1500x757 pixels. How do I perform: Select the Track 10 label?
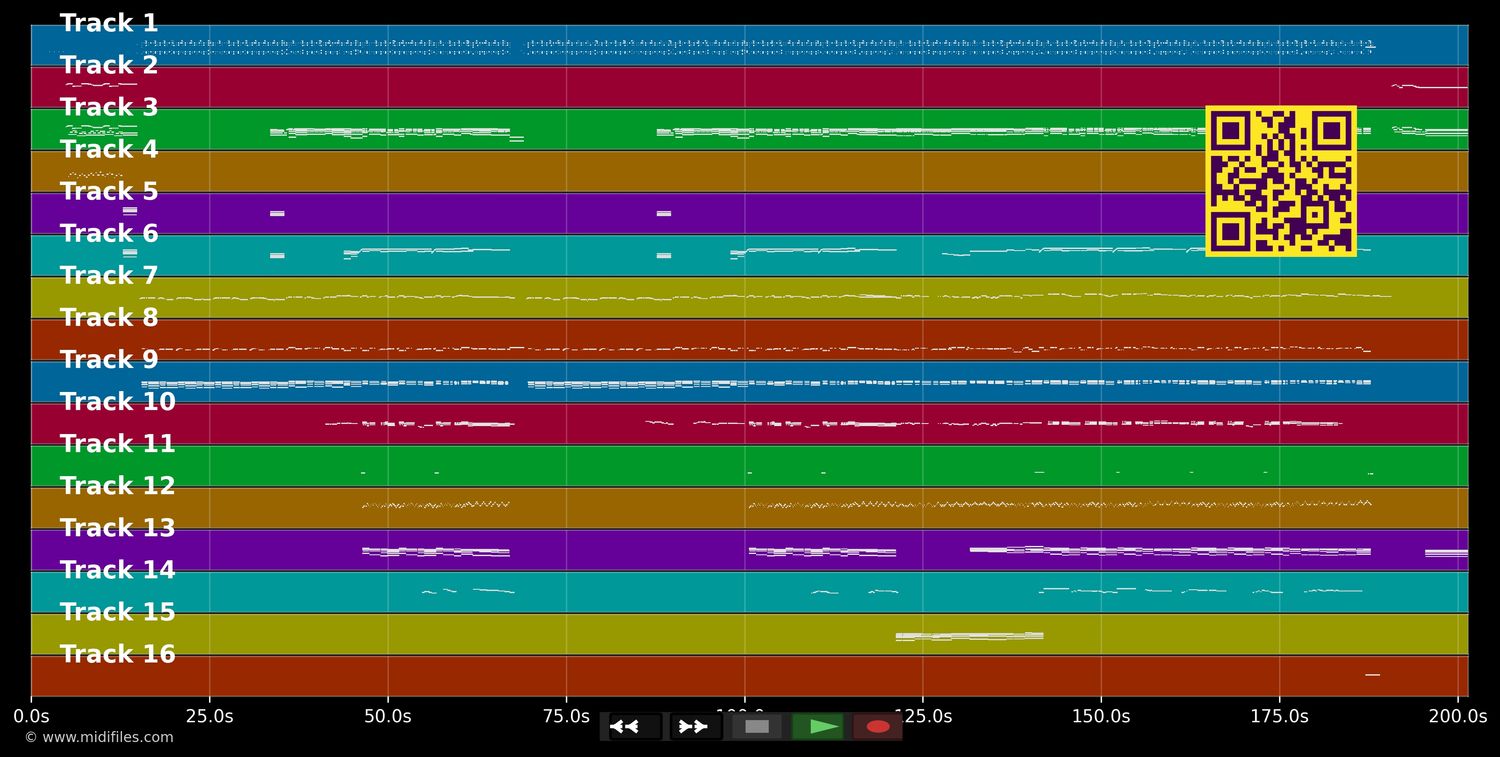point(118,401)
